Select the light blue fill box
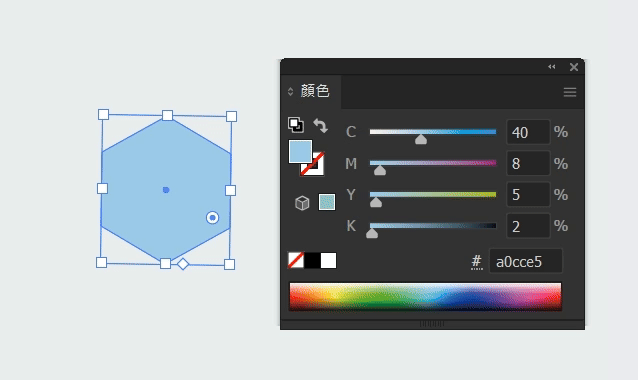Screen dimensions: 638x380 300,151
